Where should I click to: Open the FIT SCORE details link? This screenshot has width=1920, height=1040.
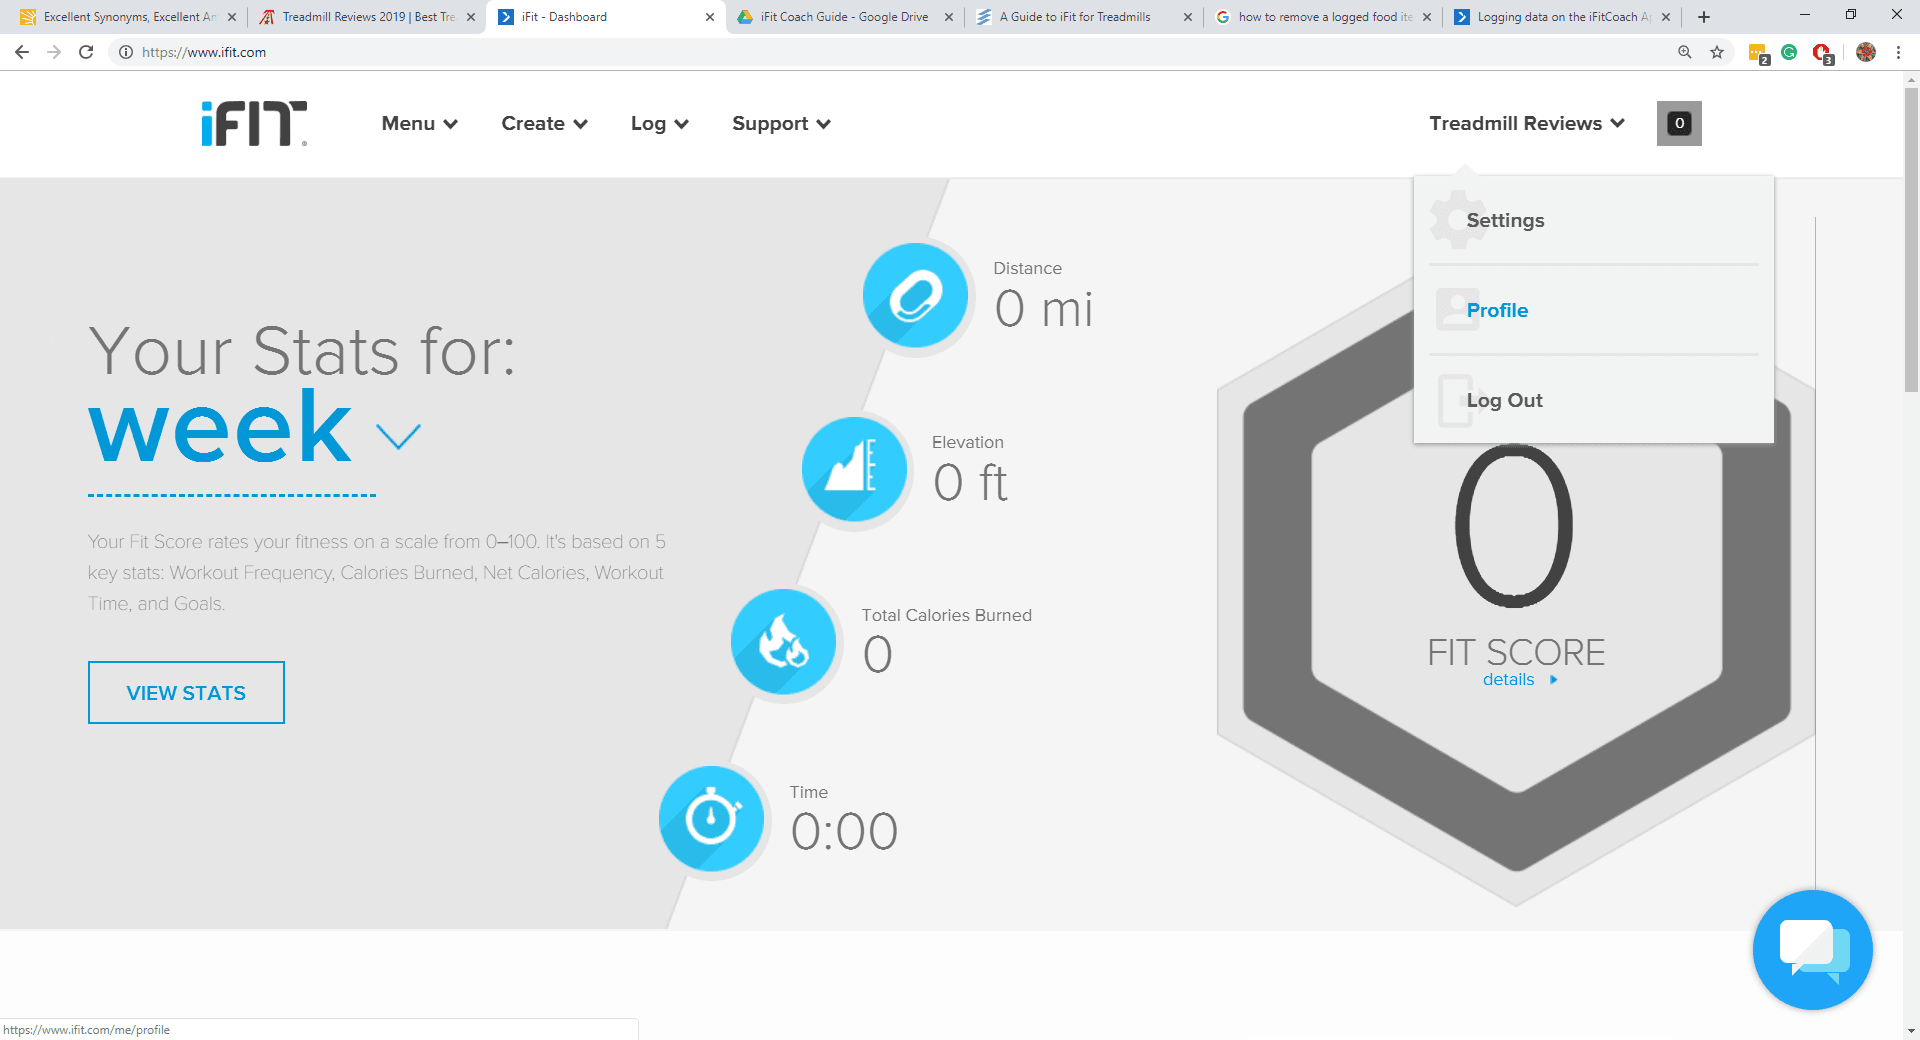(x=1508, y=679)
